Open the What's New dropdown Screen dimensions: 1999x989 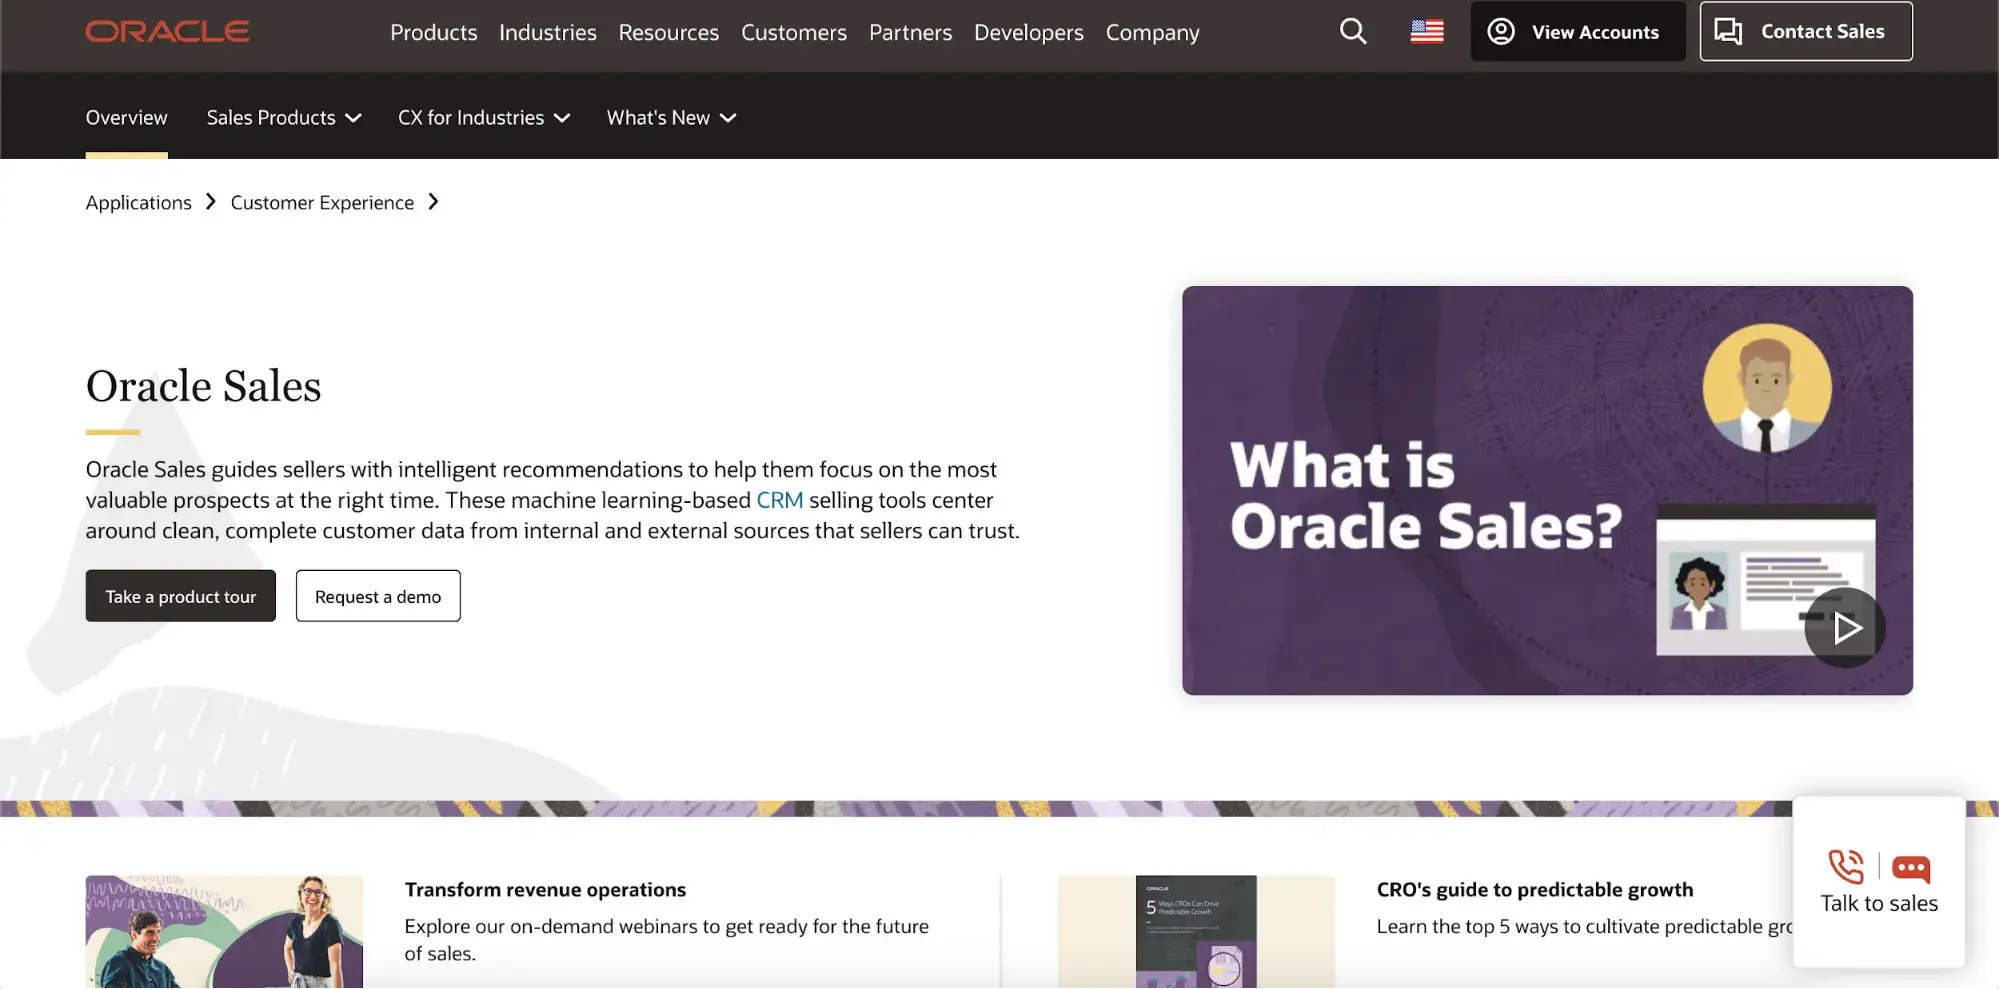click(x=671, y=118)
